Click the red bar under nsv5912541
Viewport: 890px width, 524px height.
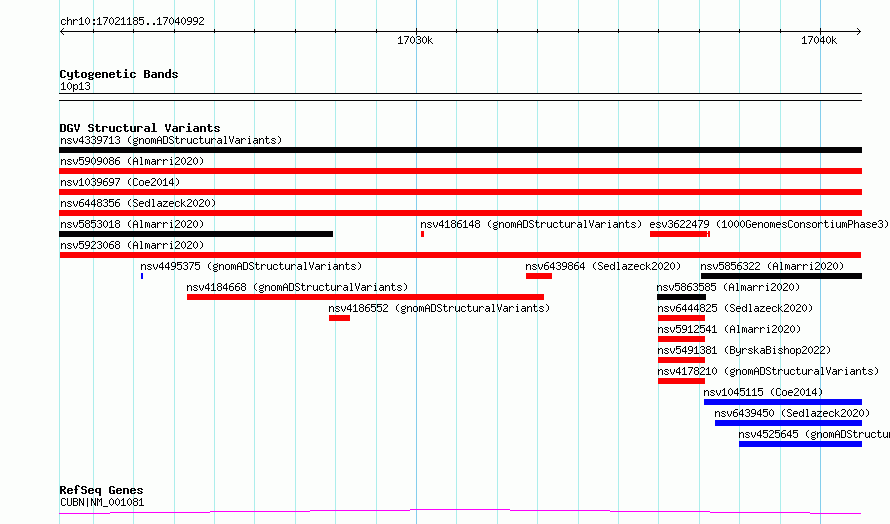(681, 339)
